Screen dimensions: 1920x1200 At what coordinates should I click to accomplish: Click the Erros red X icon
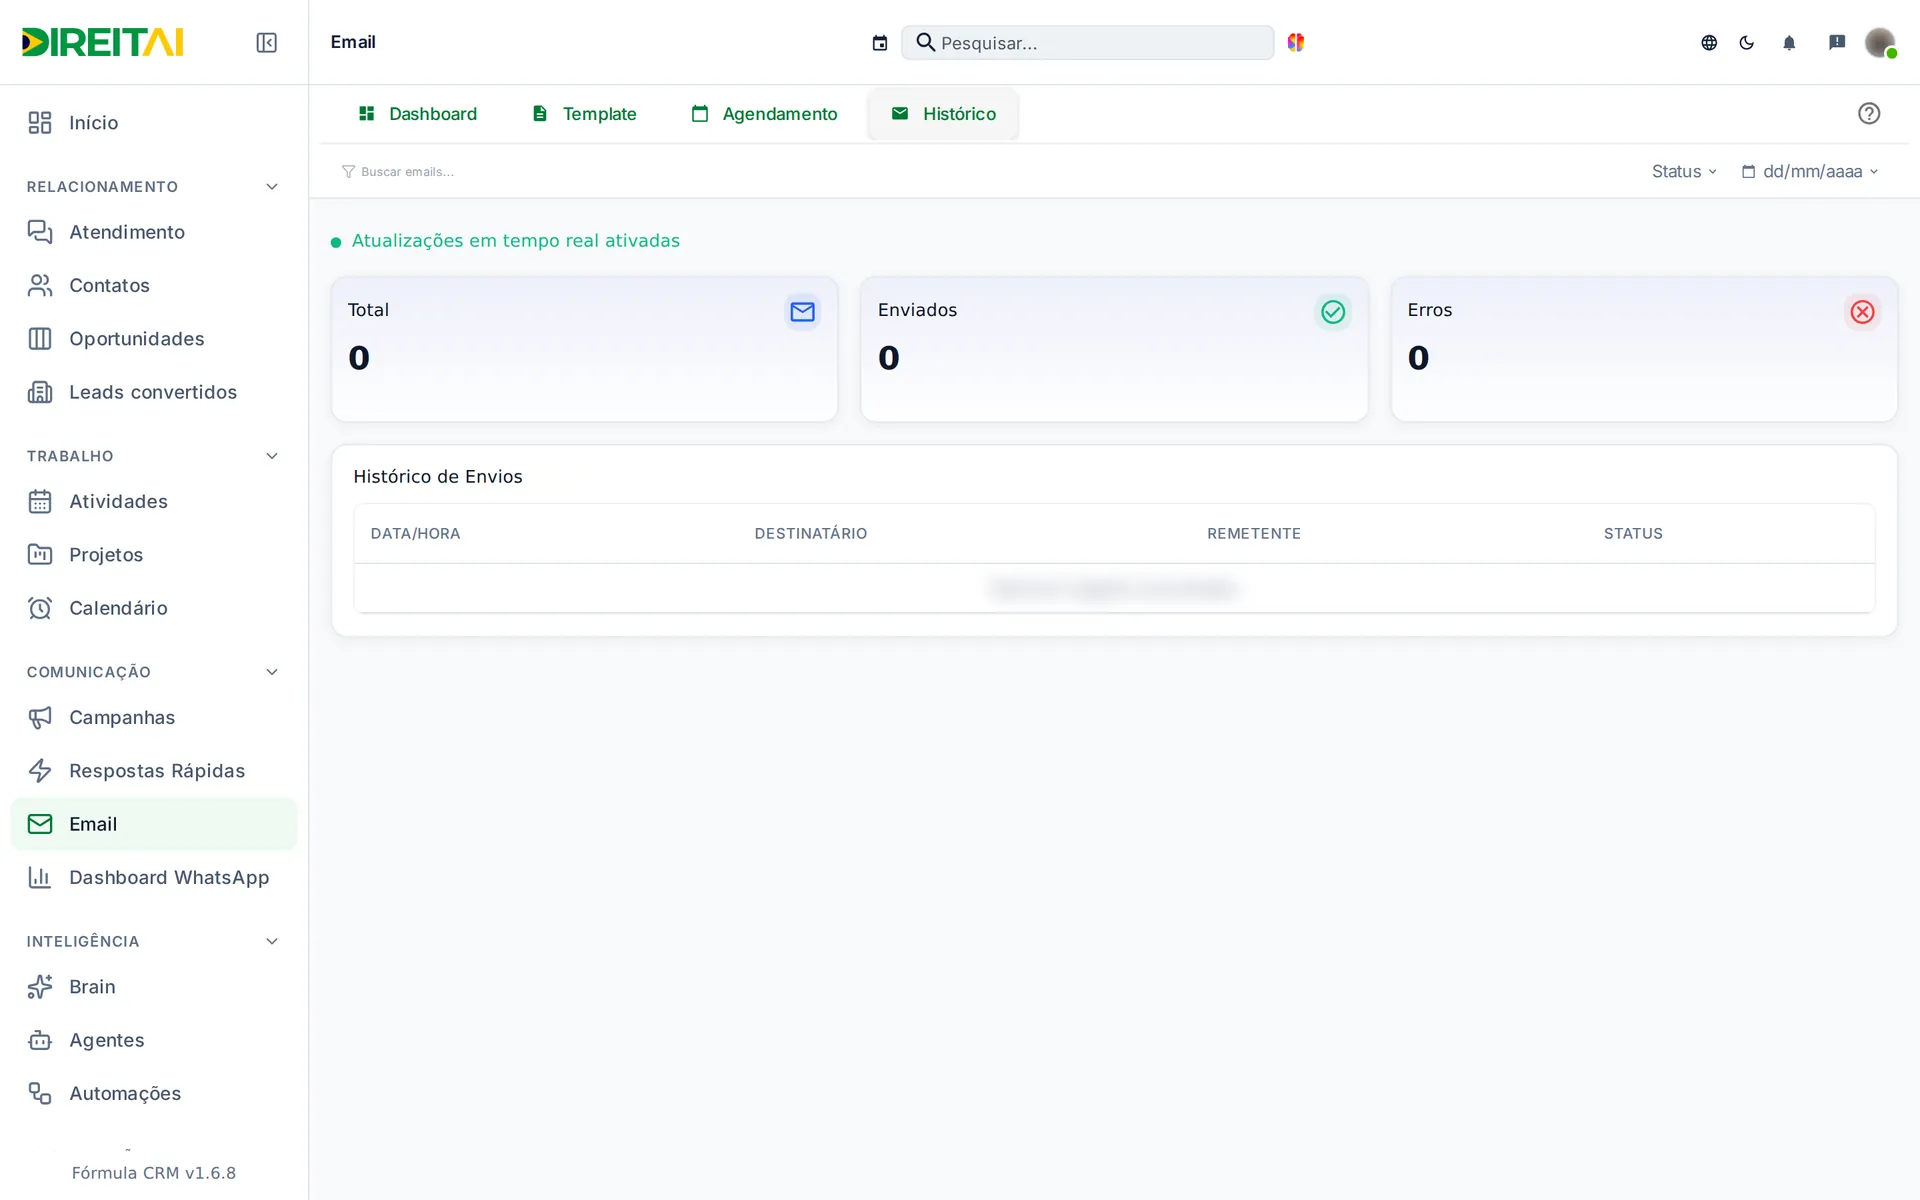(1862, 312)
